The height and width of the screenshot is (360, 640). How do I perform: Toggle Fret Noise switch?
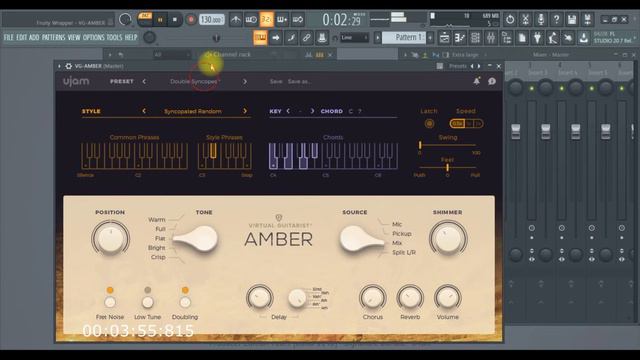point(110,302)
